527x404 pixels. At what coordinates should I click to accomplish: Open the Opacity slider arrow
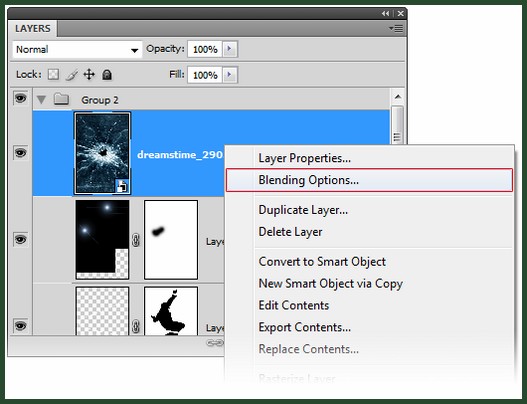pos(230,49)
